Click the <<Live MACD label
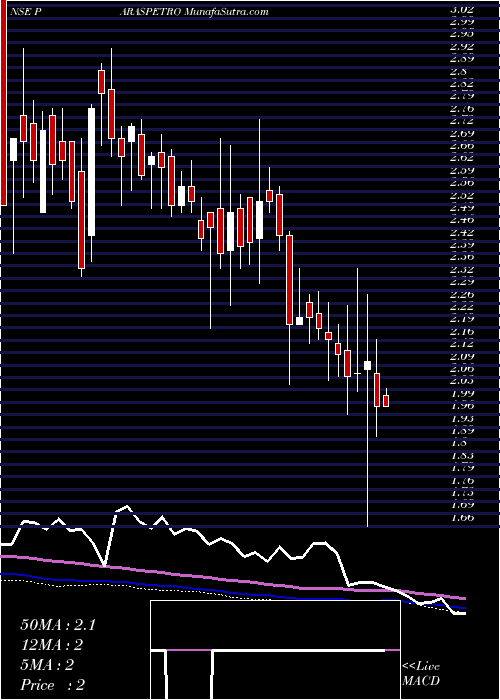This screenshot has width=500, height=700. click(x=421, y=674)
